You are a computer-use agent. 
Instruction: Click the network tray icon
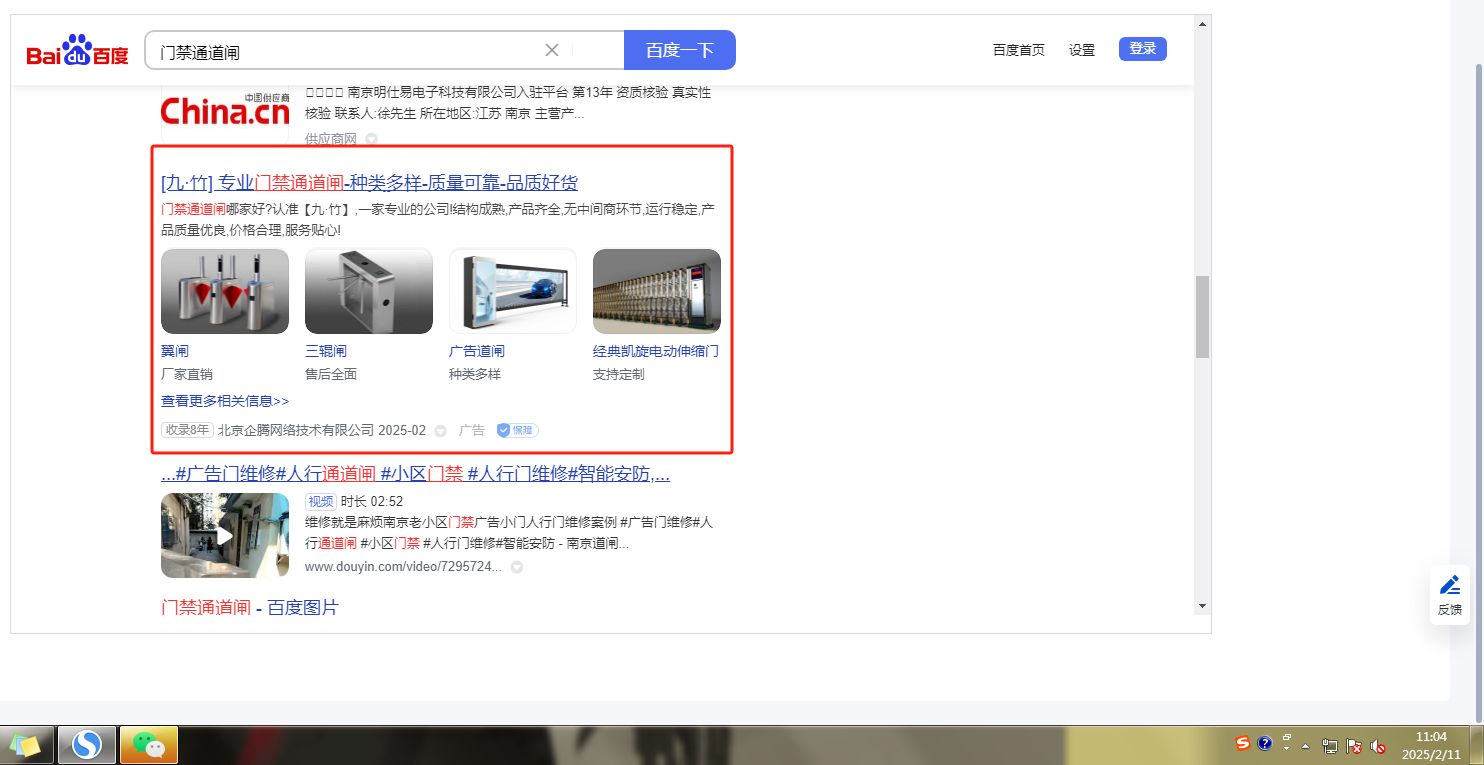(1330, 746)
